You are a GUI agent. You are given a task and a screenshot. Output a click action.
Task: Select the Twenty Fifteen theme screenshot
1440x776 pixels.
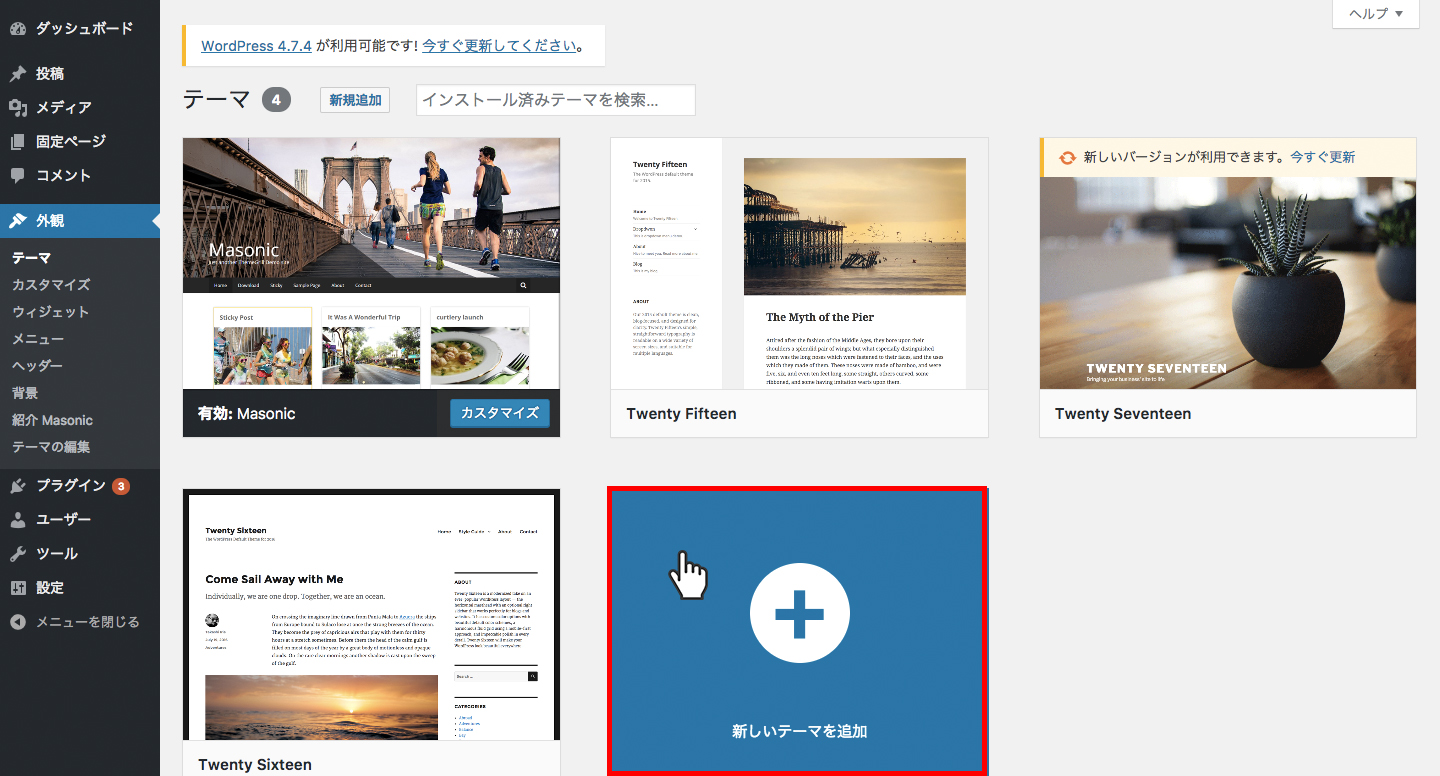799,263
